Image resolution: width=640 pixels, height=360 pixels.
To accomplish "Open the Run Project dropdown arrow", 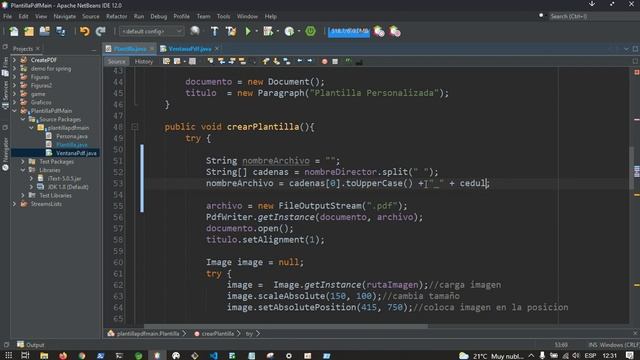I will tap(257, 31).
